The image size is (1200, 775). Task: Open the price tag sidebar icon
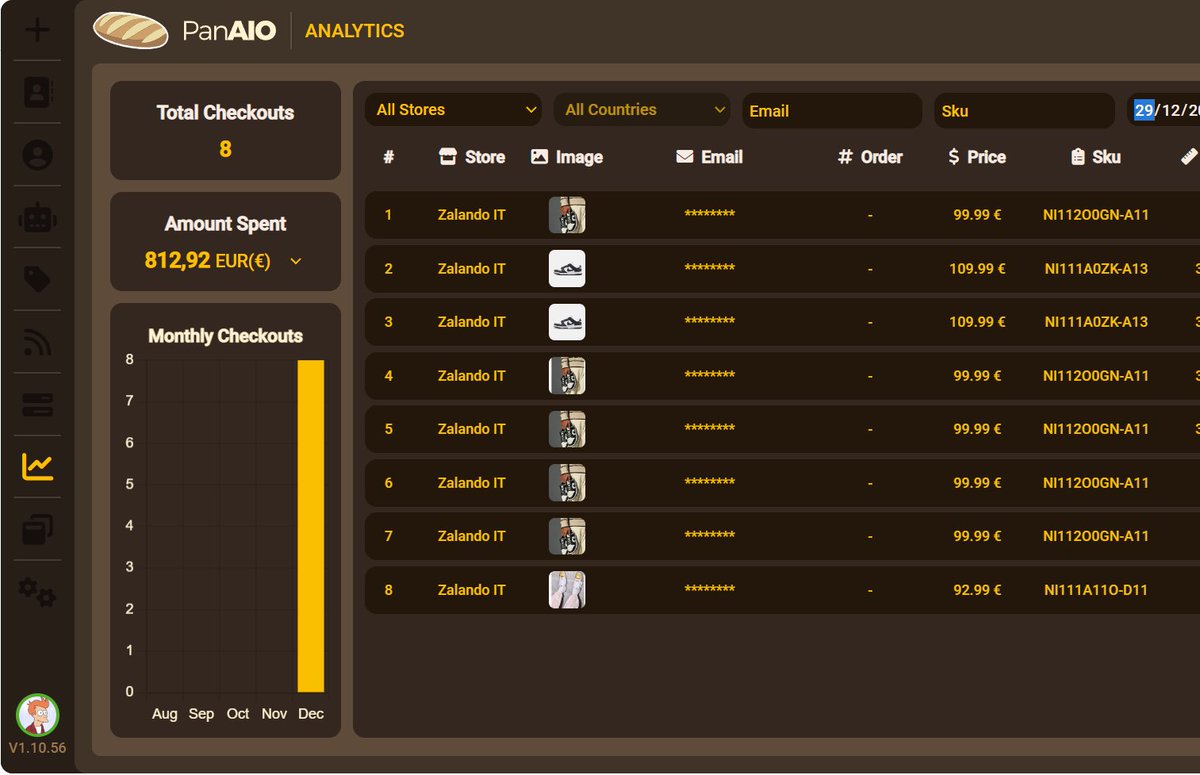point(37,280)
